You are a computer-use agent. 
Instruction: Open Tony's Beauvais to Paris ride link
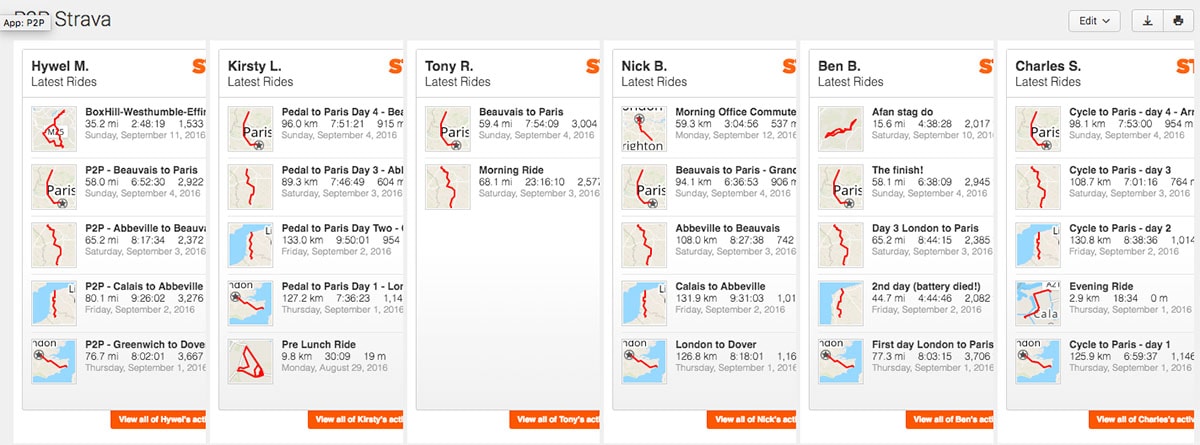521,112
